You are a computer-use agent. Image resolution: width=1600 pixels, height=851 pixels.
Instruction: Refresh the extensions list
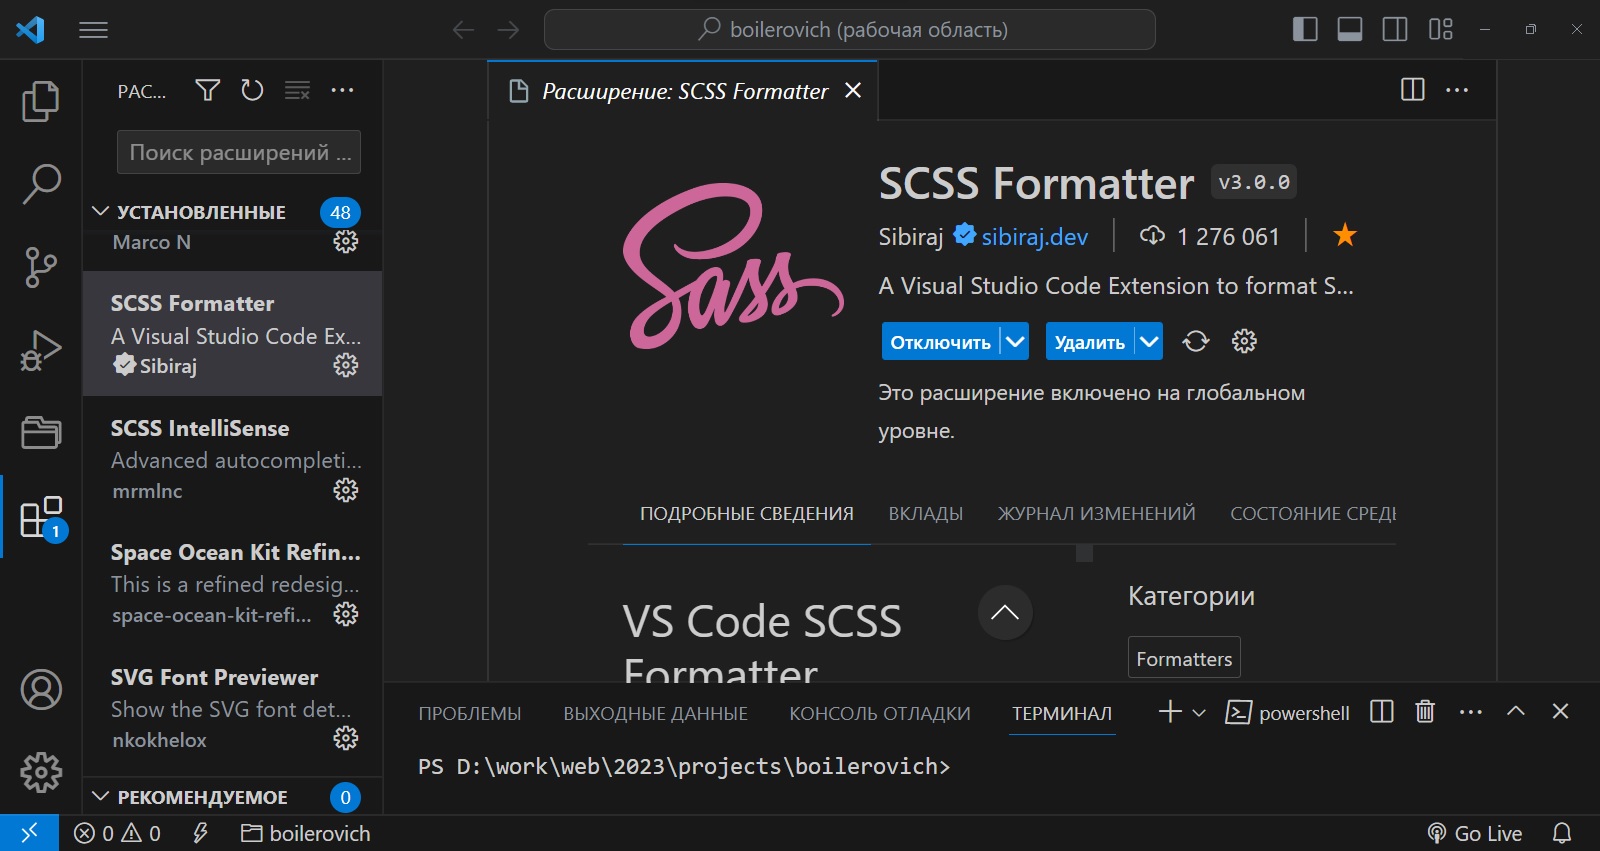tap(252, 91)
